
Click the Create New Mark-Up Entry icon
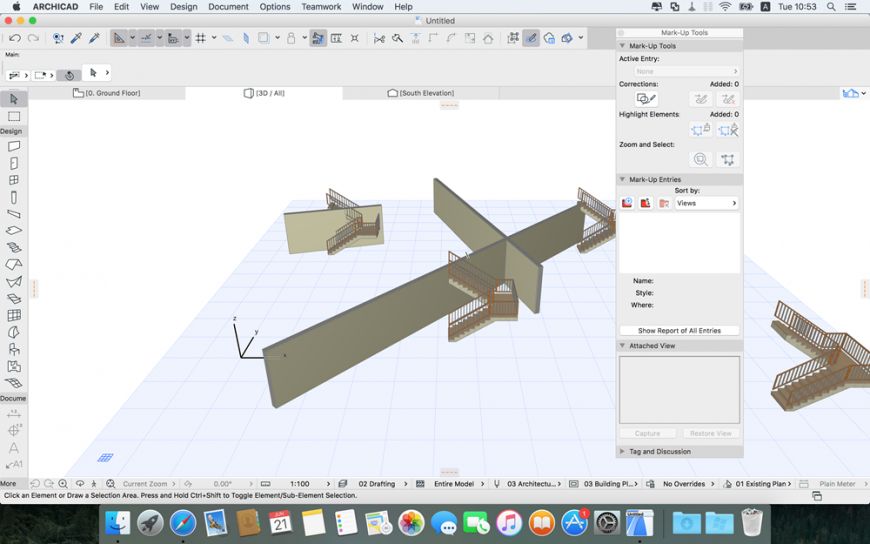627,203
